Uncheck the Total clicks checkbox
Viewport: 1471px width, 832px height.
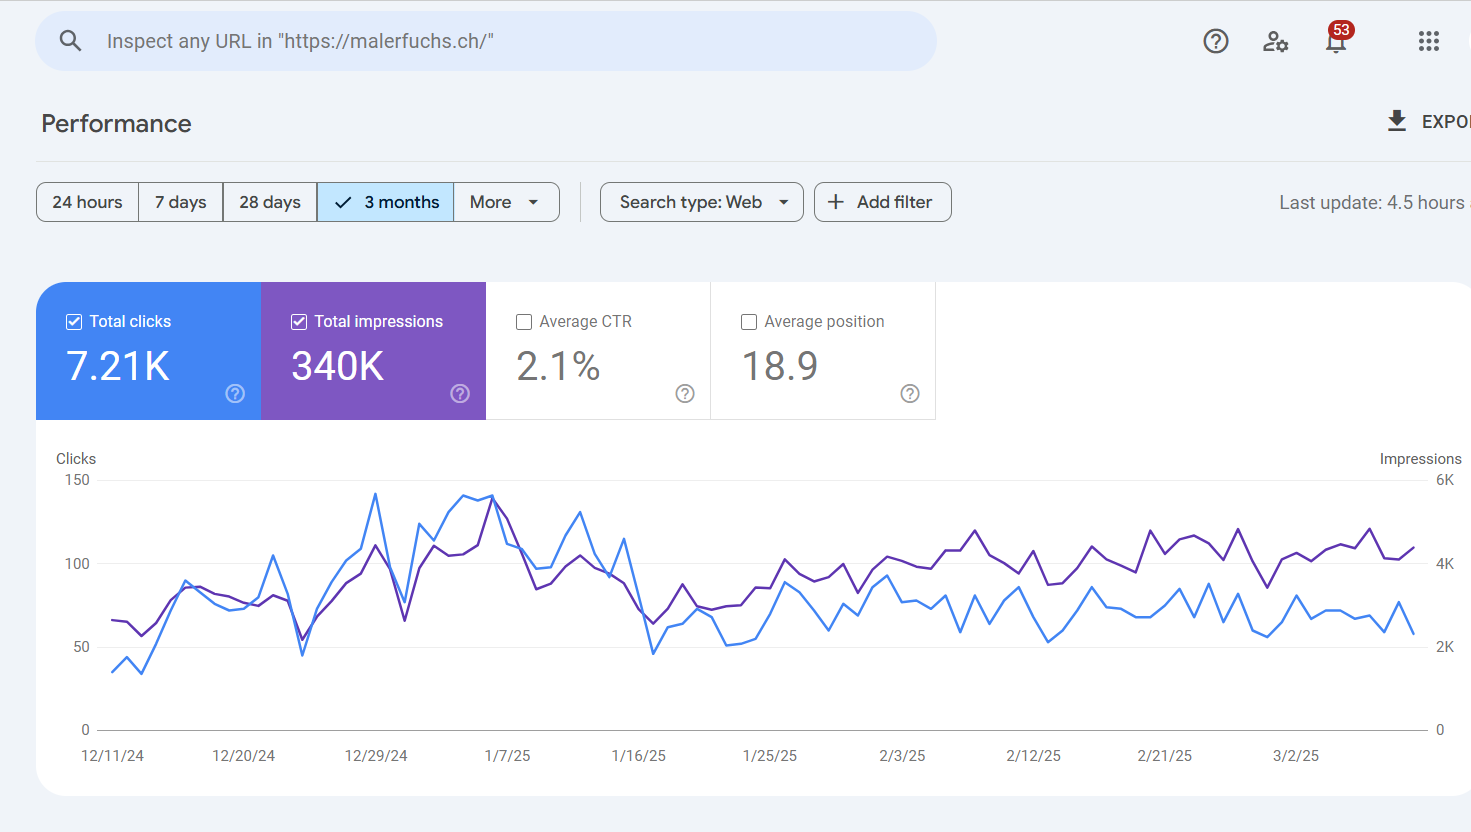(74, 322)
